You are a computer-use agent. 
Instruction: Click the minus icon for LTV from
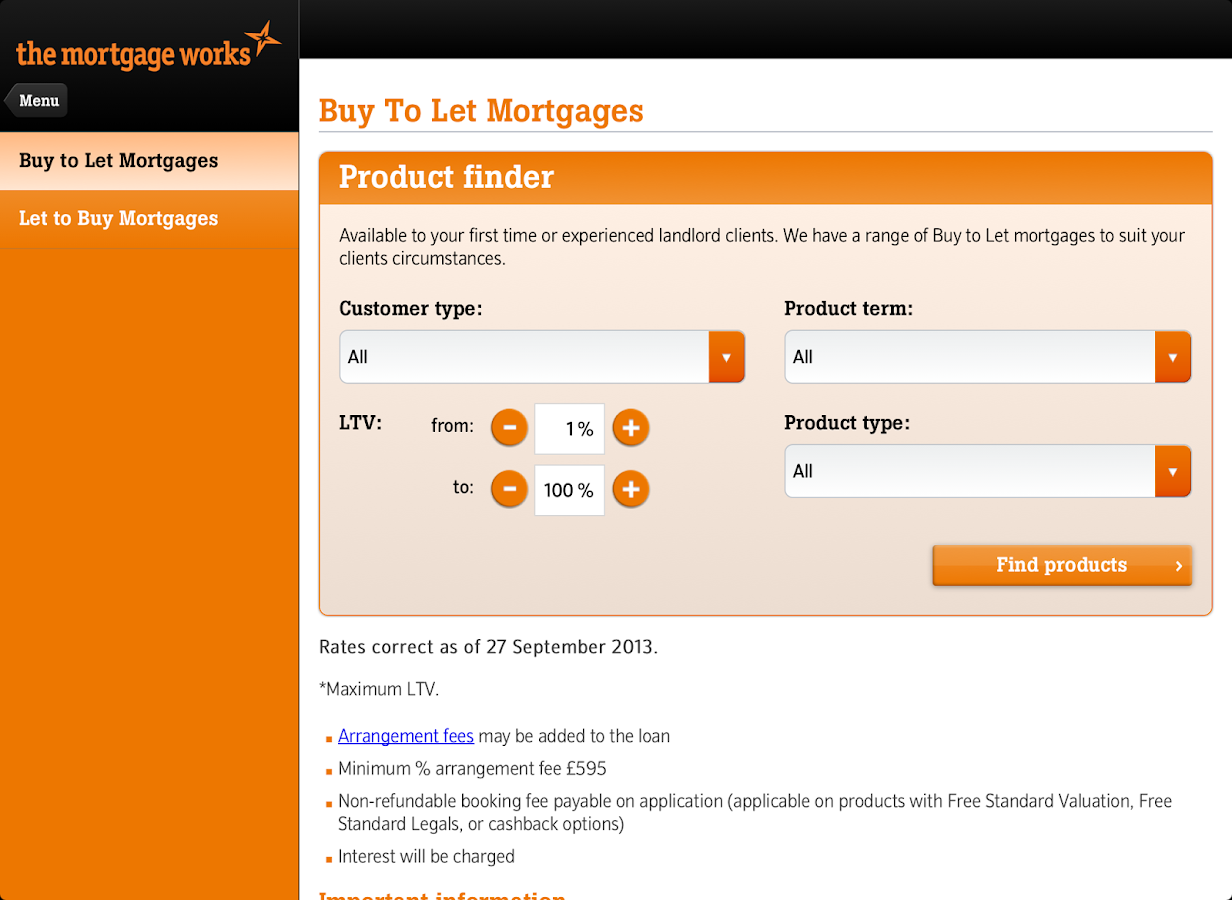[509, 429]
